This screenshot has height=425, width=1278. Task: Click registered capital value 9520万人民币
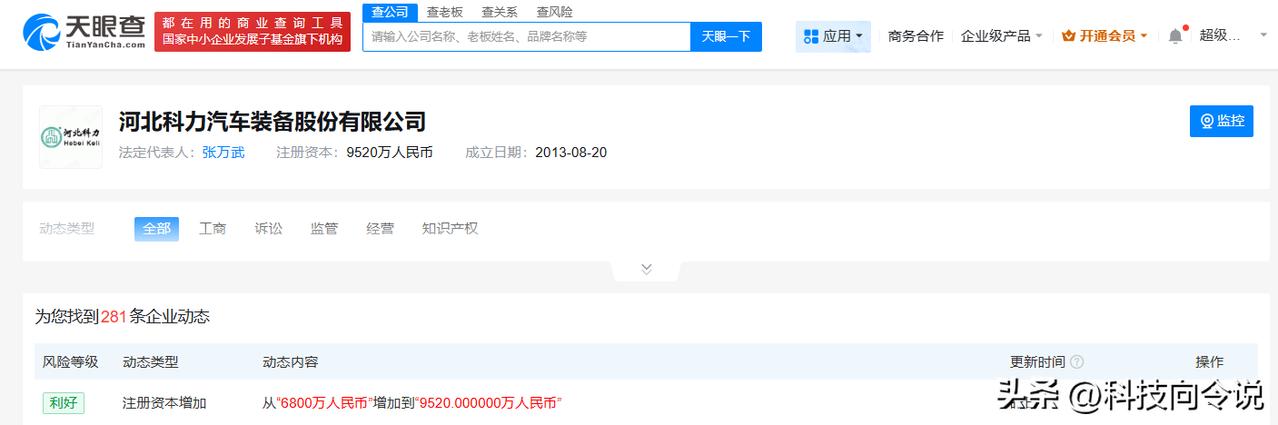[389, 153]
